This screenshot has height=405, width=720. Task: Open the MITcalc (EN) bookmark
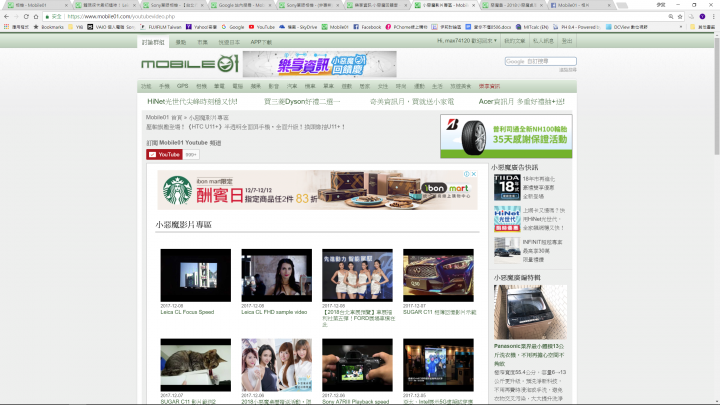532,27
